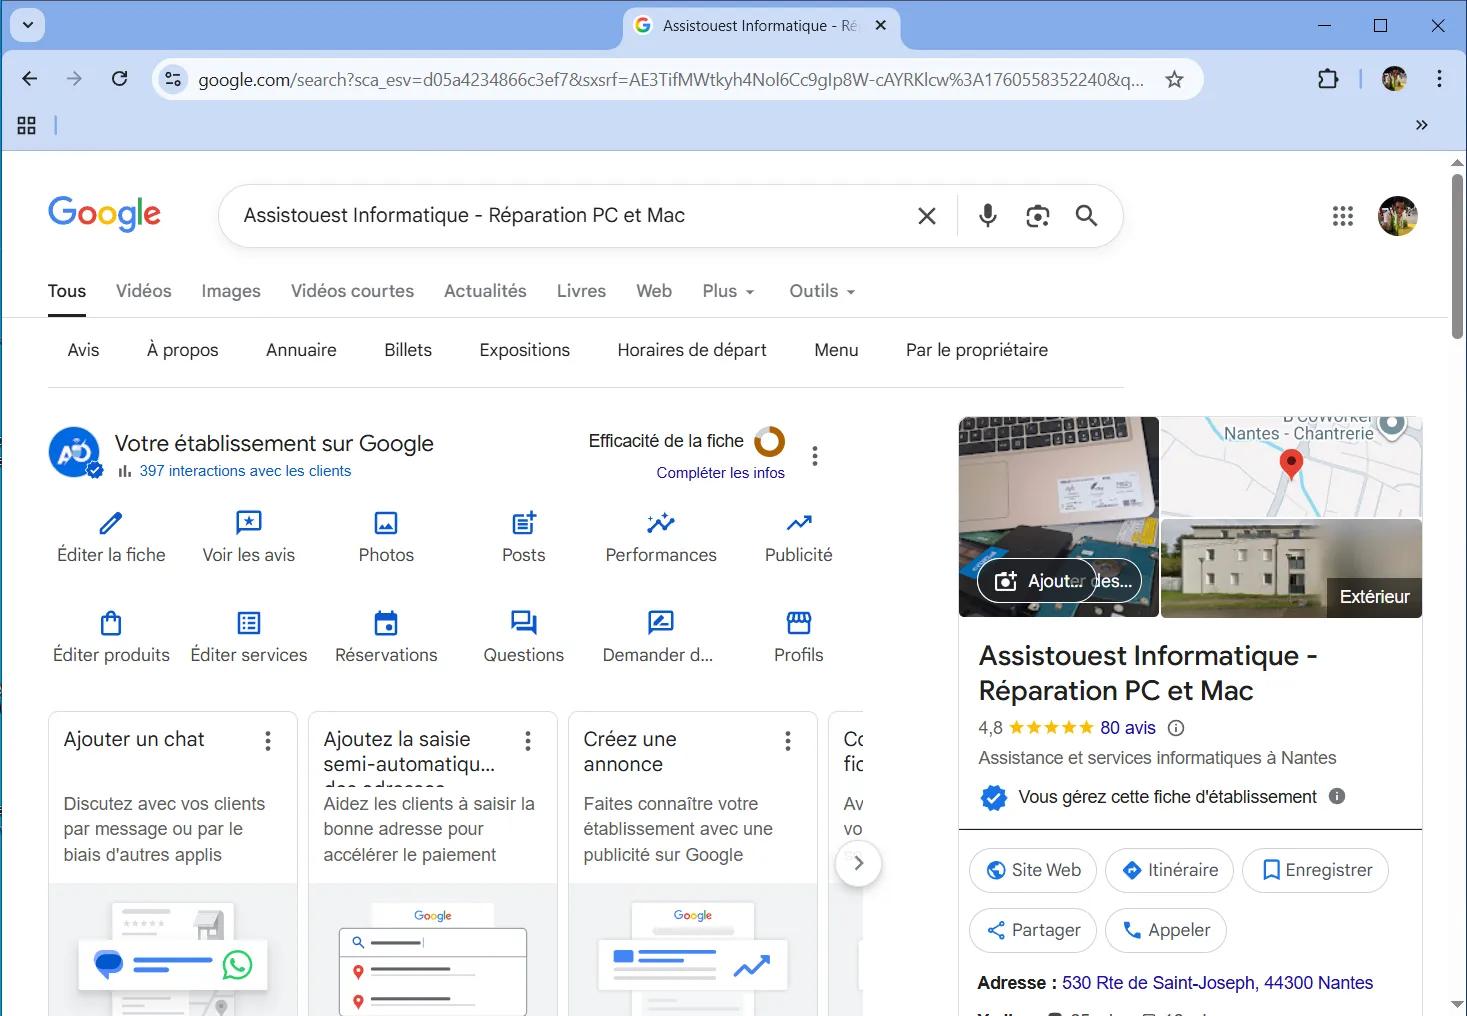
Task: Select the Réservations calendar icon
Action: (386, 623)
